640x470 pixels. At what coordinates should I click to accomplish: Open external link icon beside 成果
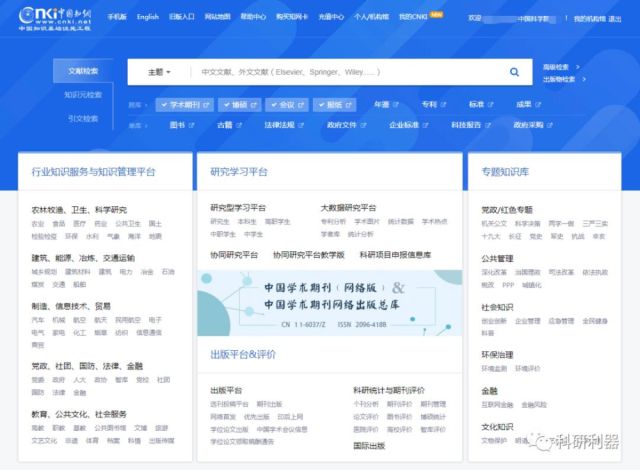click(538, 105)
